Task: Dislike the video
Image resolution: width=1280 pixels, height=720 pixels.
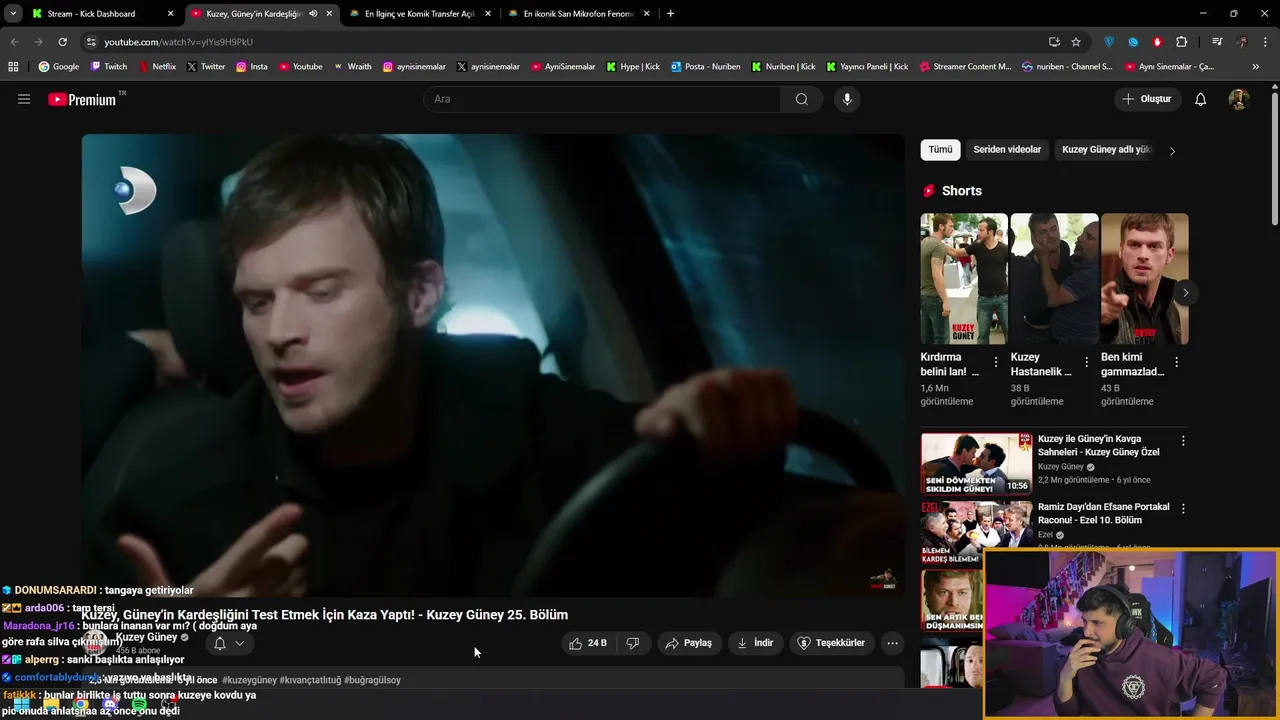Action: coord(633,643)
